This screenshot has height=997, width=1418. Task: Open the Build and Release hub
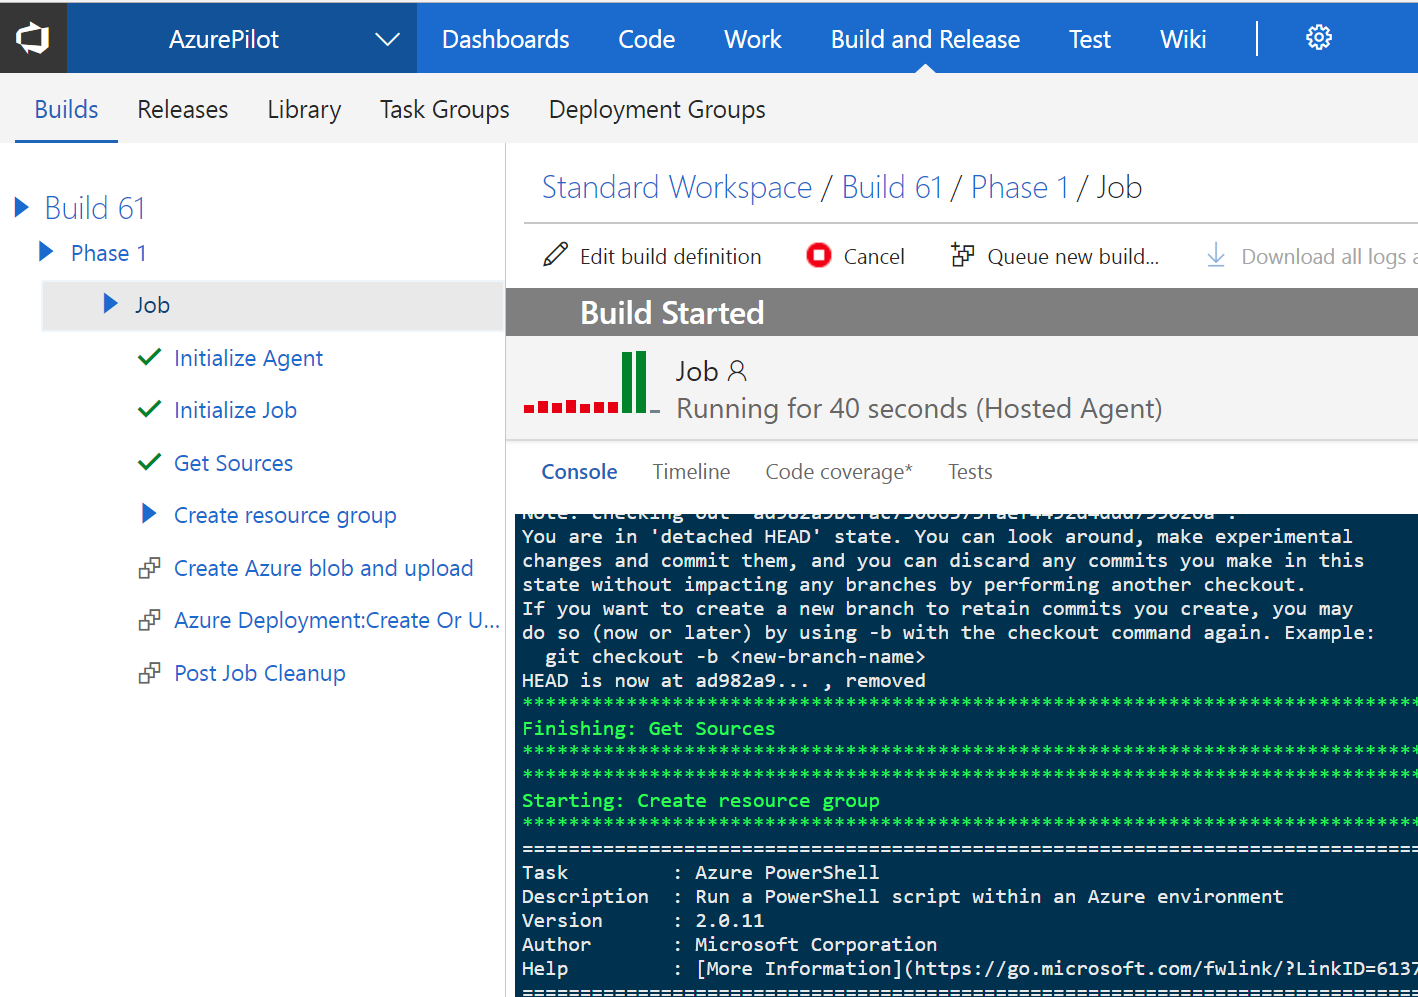pyautogui.click(x=925, y=39)
